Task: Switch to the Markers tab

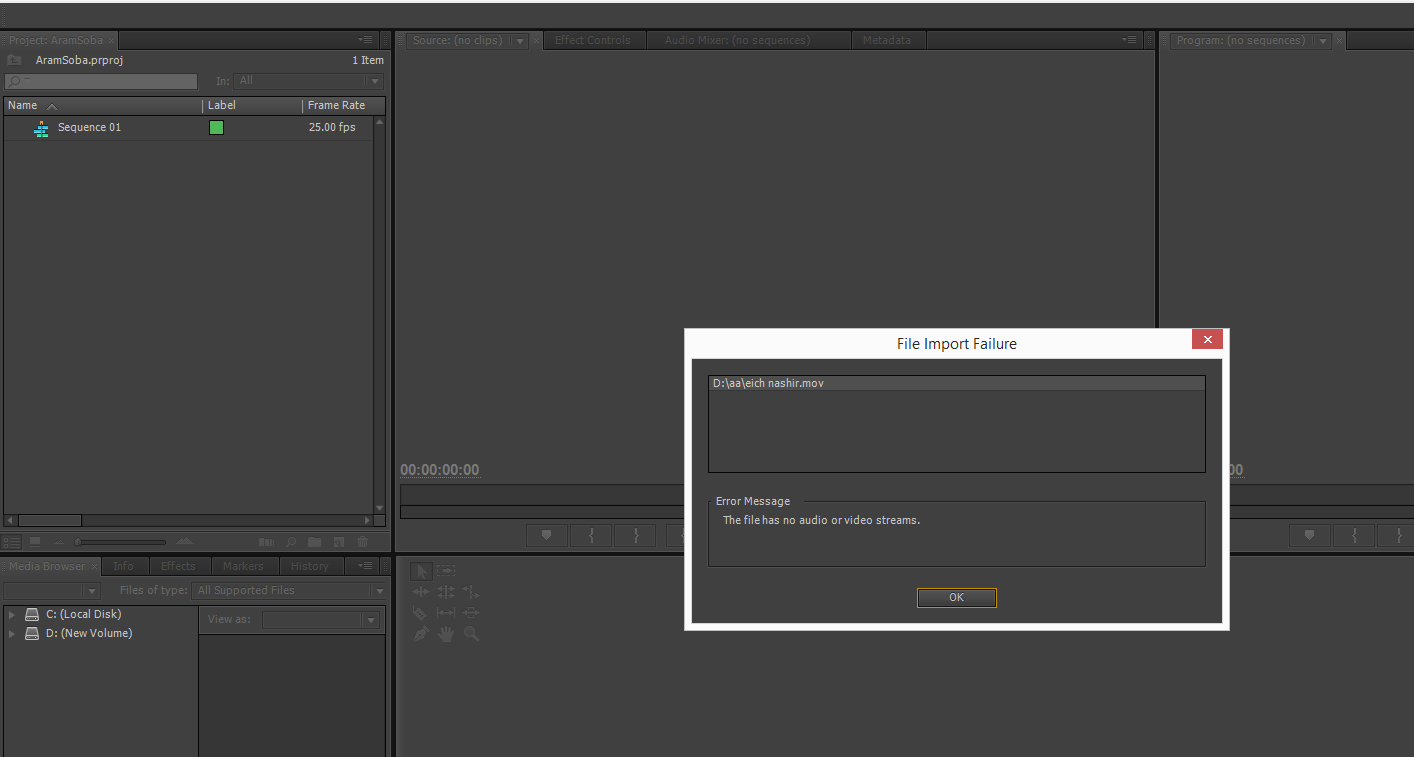Action: coord(243,566)
